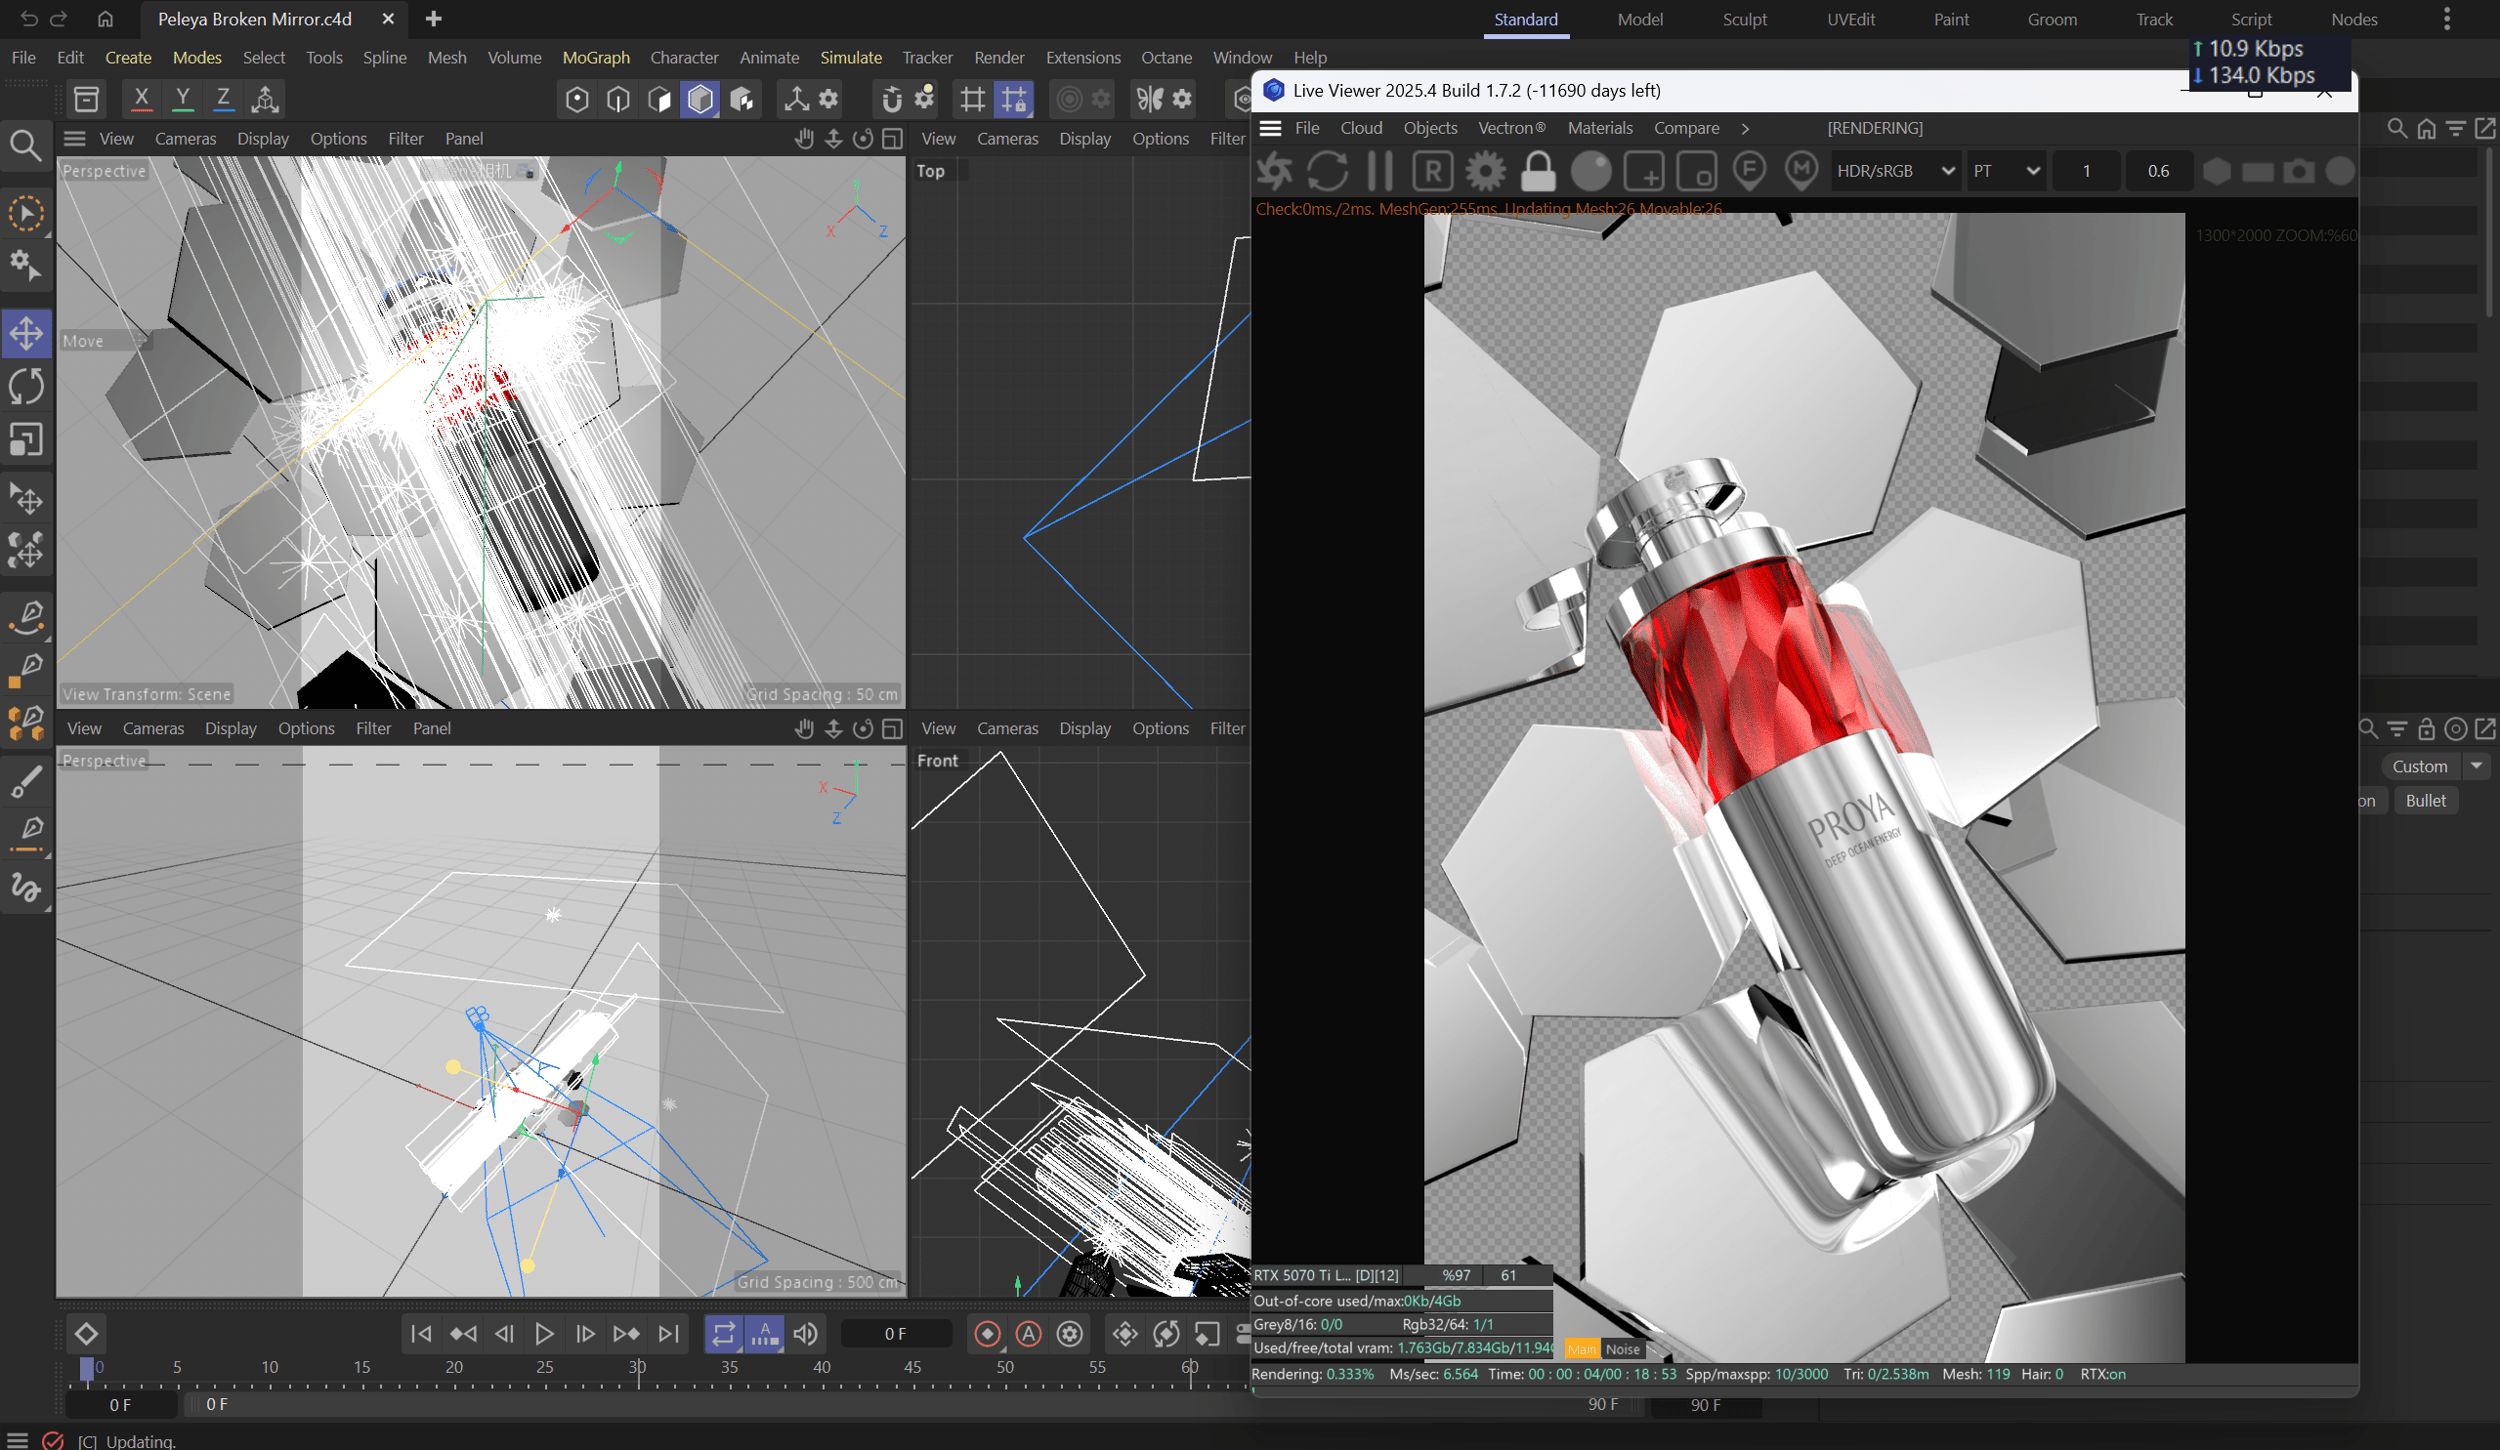Click the render region R icon
Viewport: 2500px width, 1450px height.
(x=1433, y=171)
